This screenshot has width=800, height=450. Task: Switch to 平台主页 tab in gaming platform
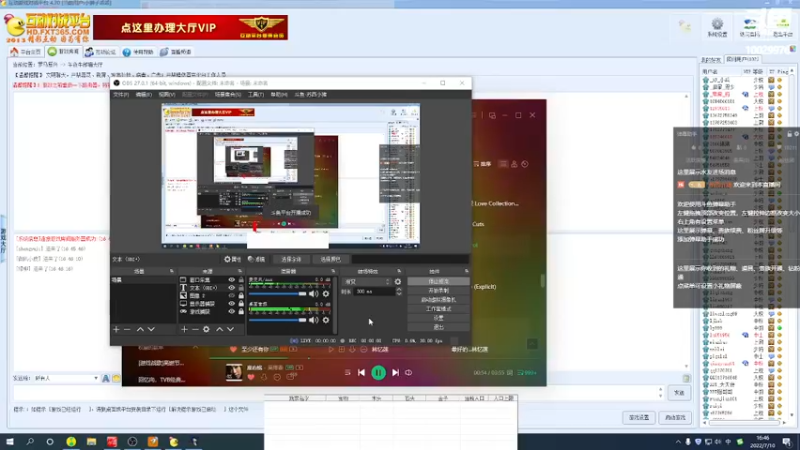[26, 52]
